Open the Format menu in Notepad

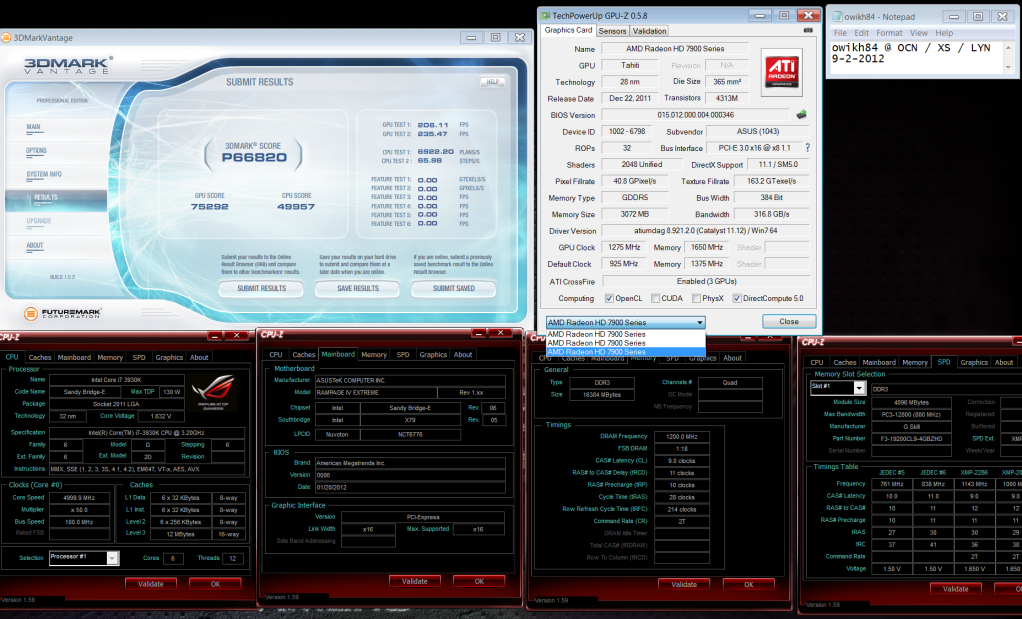(889, 33)
